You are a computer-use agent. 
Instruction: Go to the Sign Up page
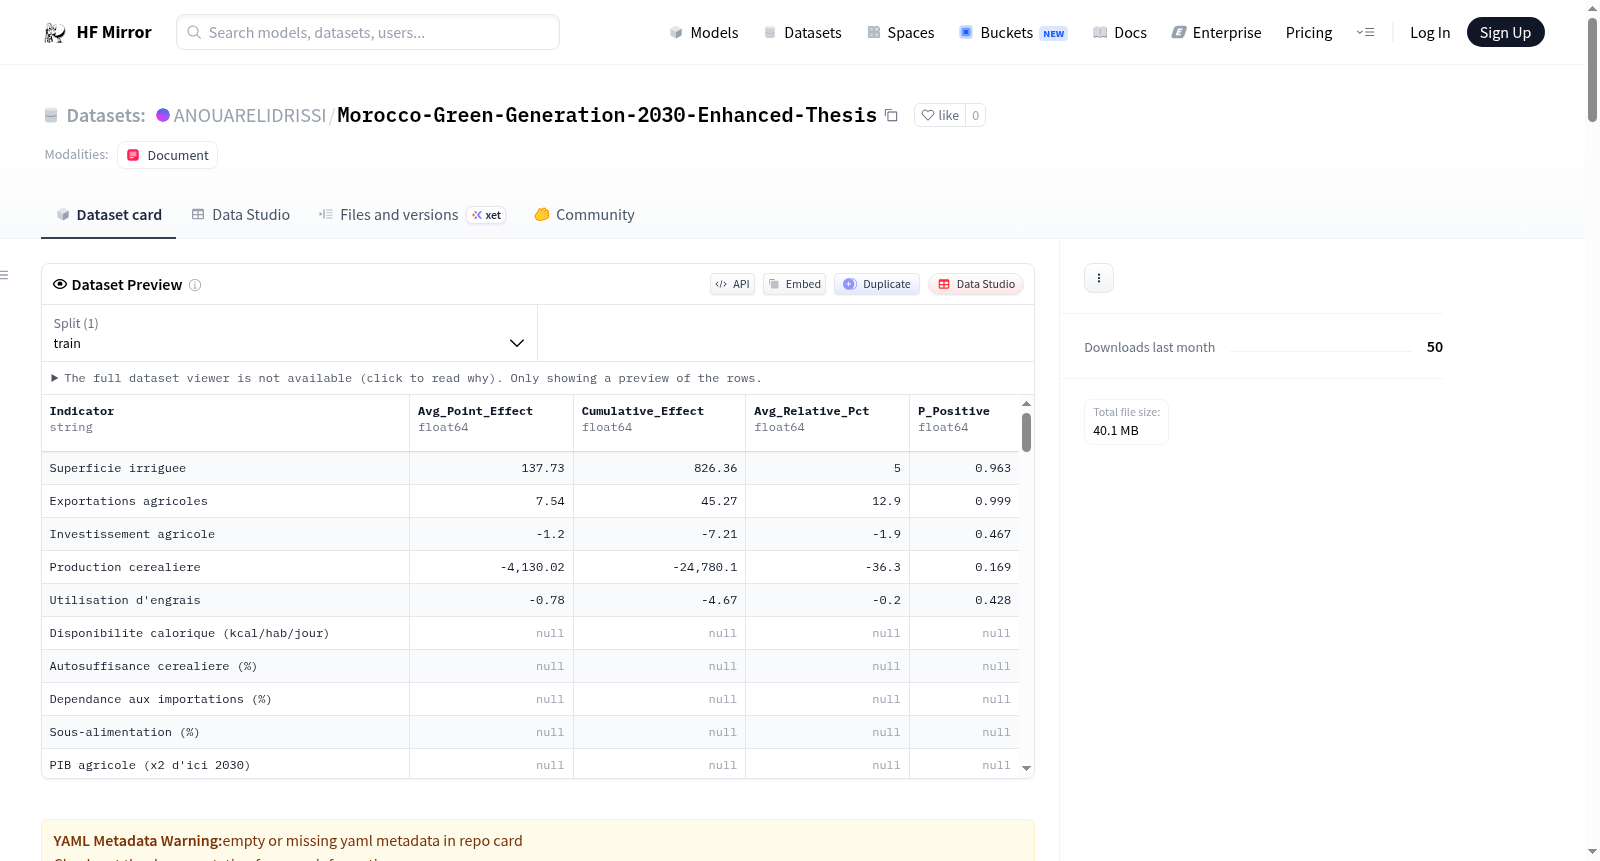pos(1505,33)
